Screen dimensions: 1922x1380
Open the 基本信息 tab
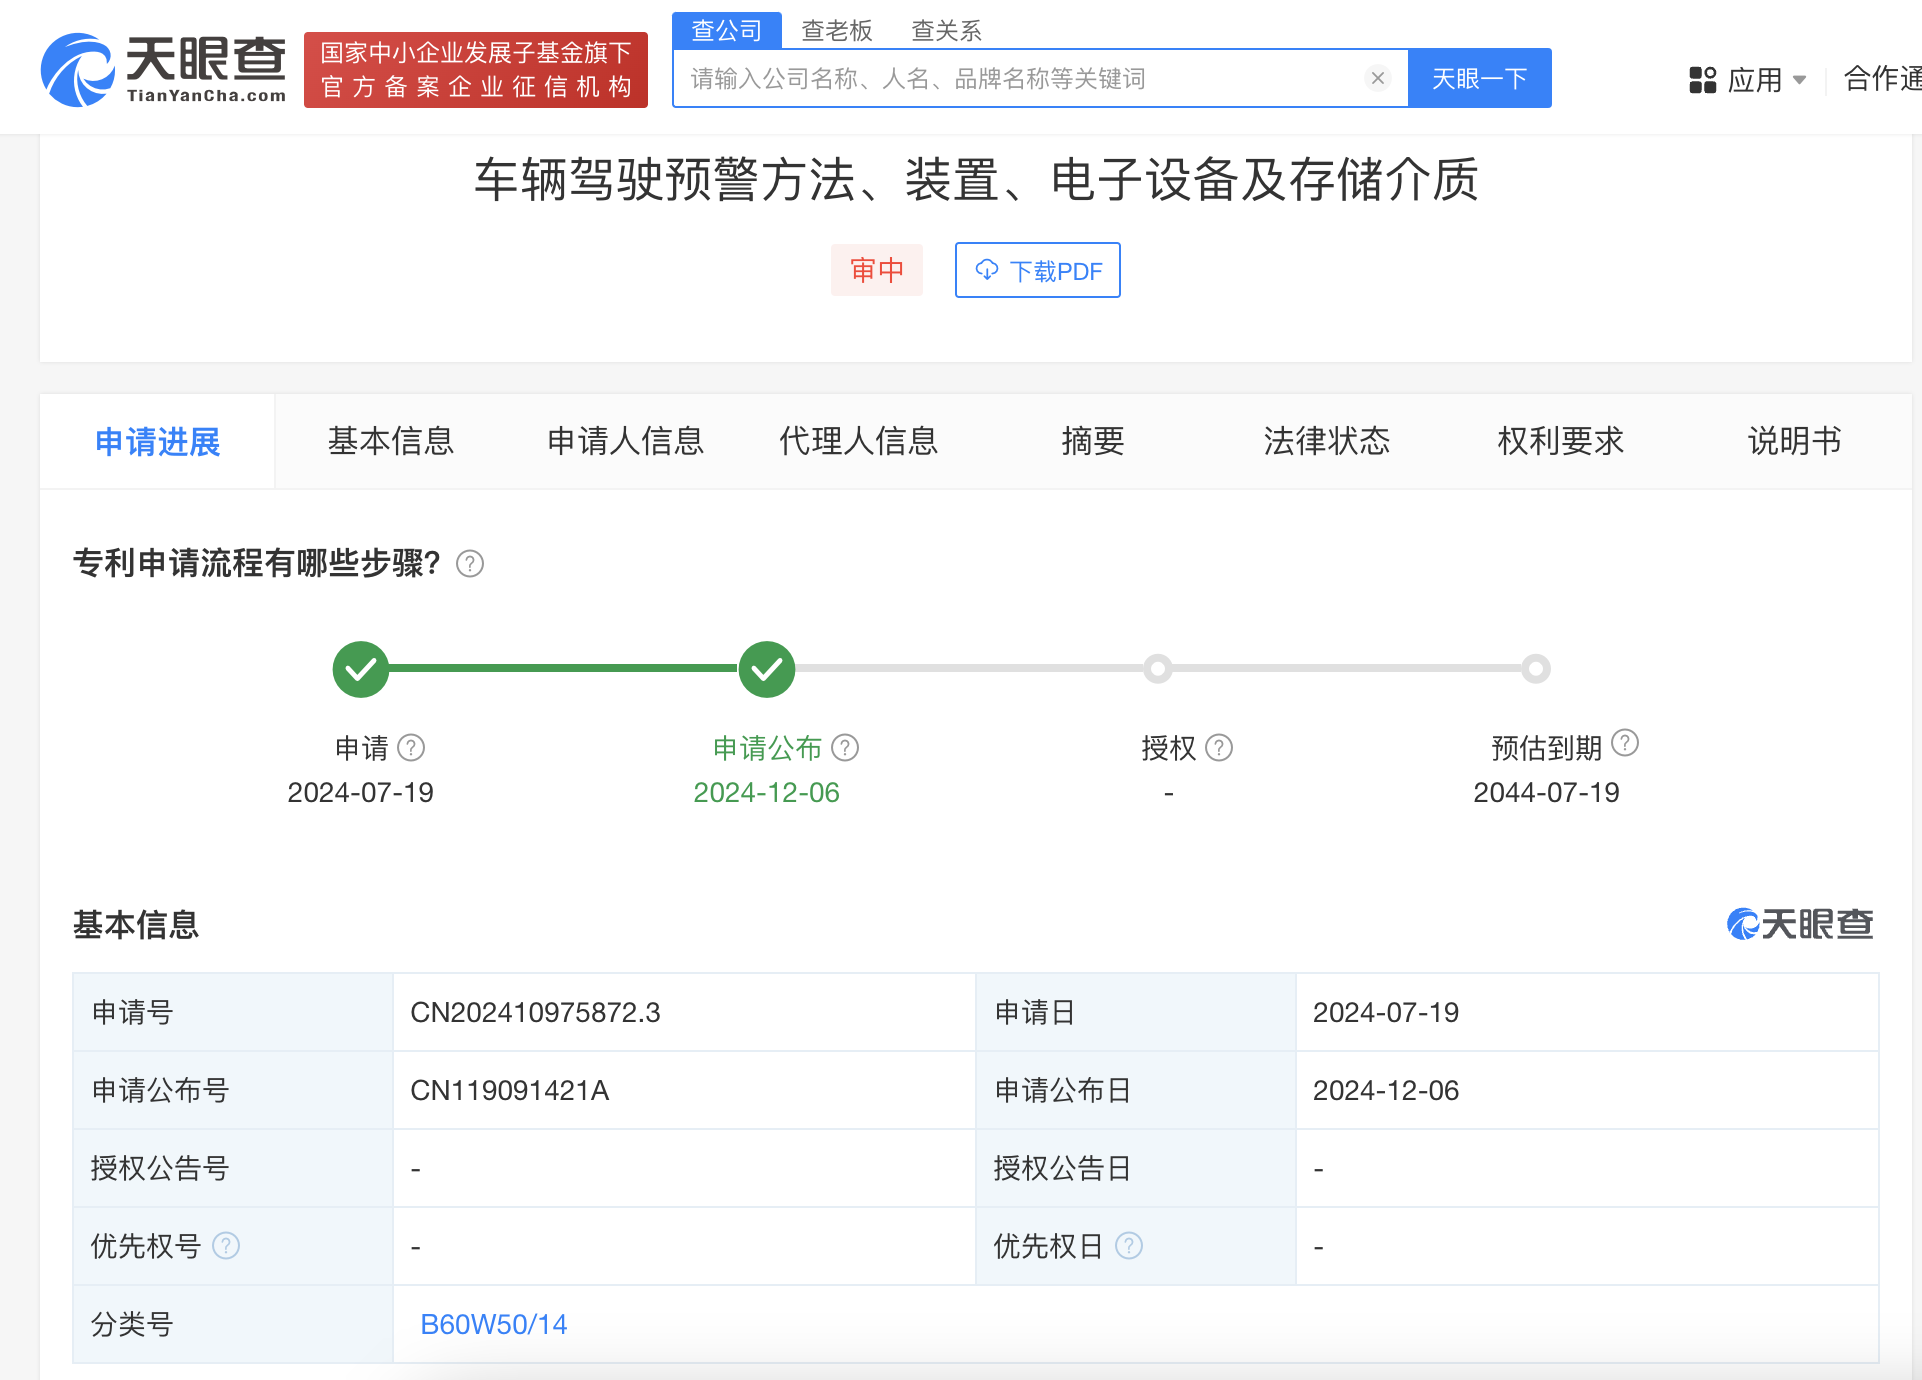391,441
